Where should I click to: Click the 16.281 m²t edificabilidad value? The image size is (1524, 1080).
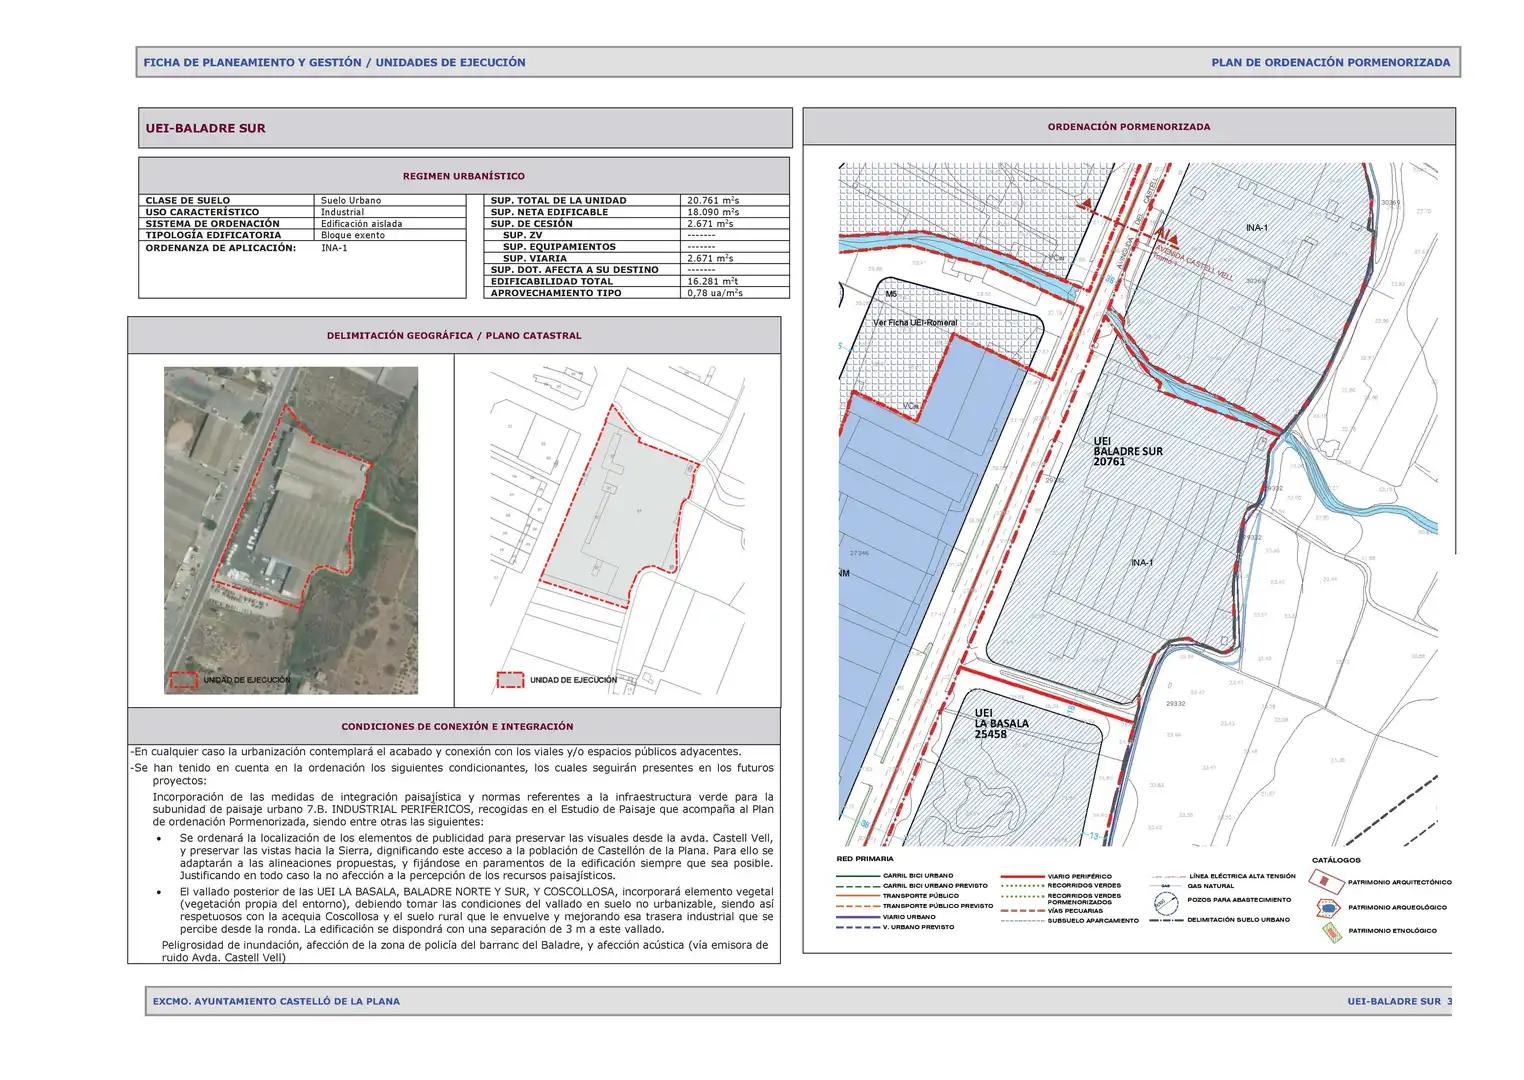tap(712, 282)
